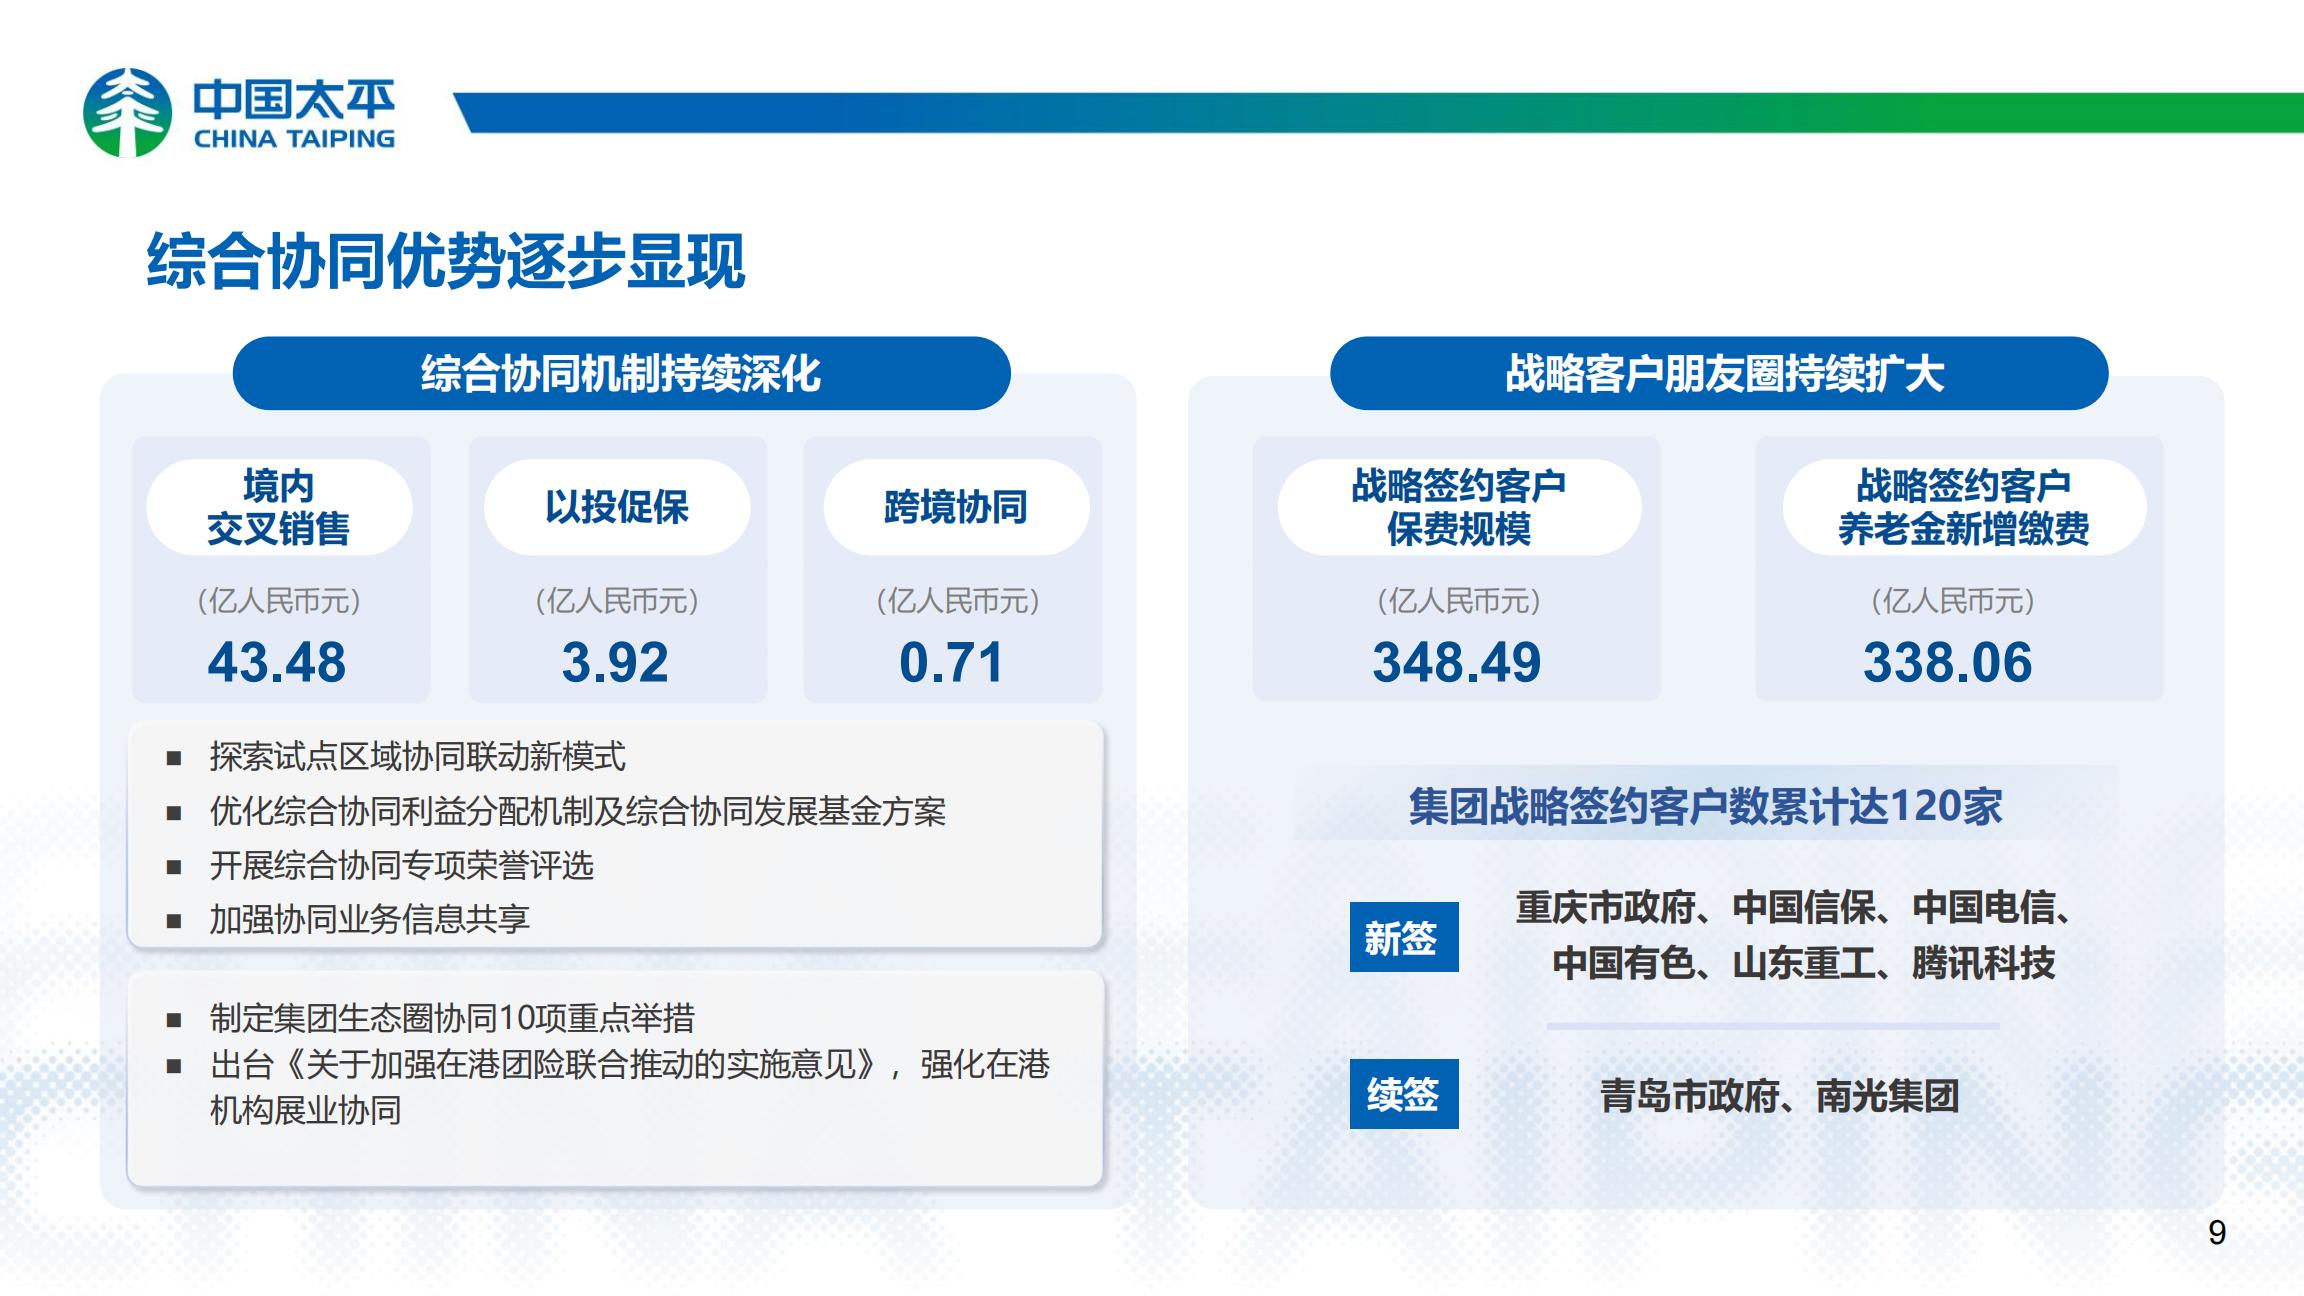Click the value 348.49
2304x1296 pixels.
click(x=1457, y=662)
